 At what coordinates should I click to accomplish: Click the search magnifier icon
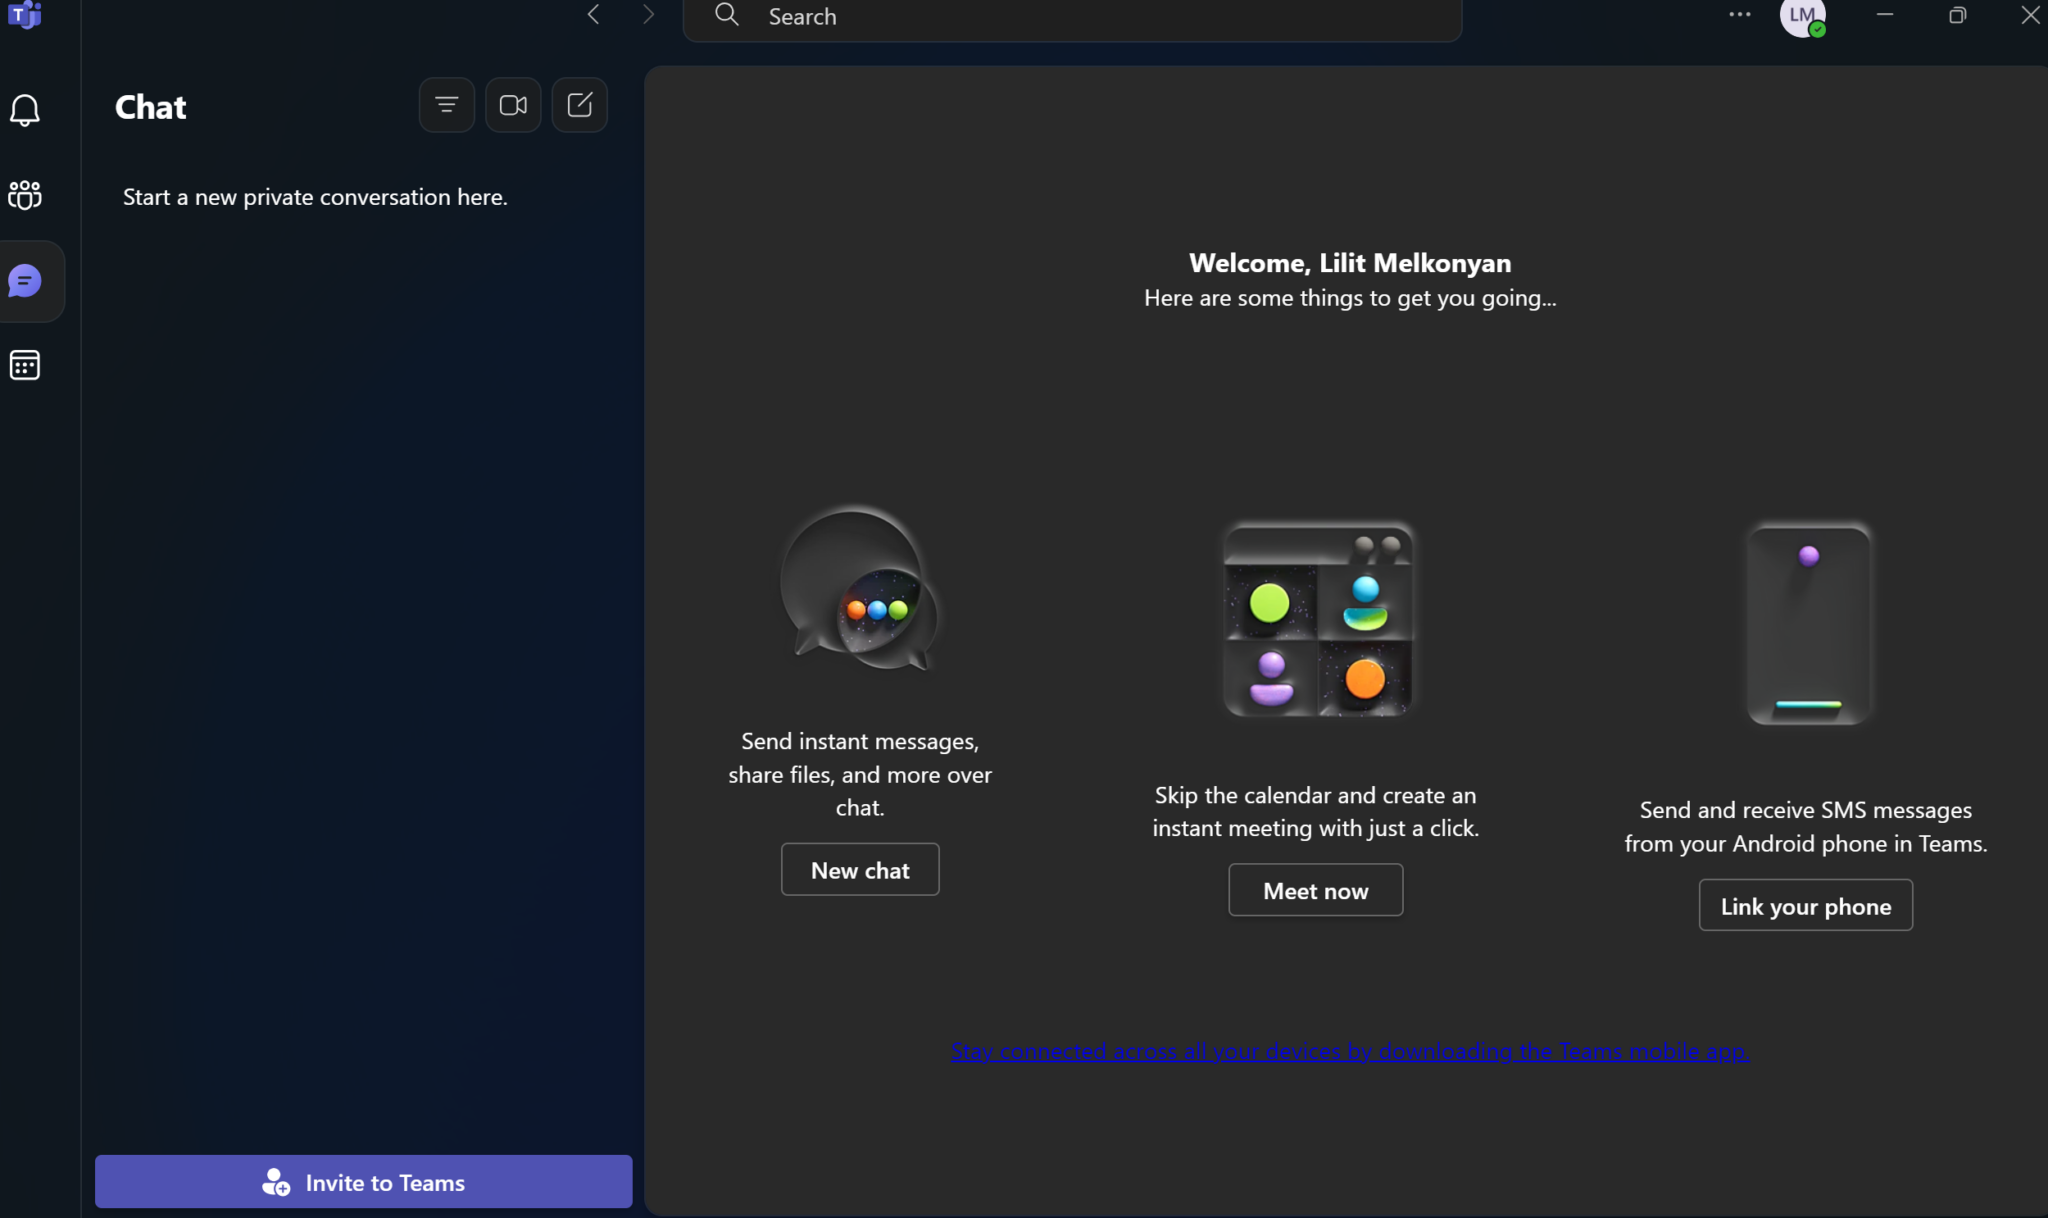click(727, 15)
